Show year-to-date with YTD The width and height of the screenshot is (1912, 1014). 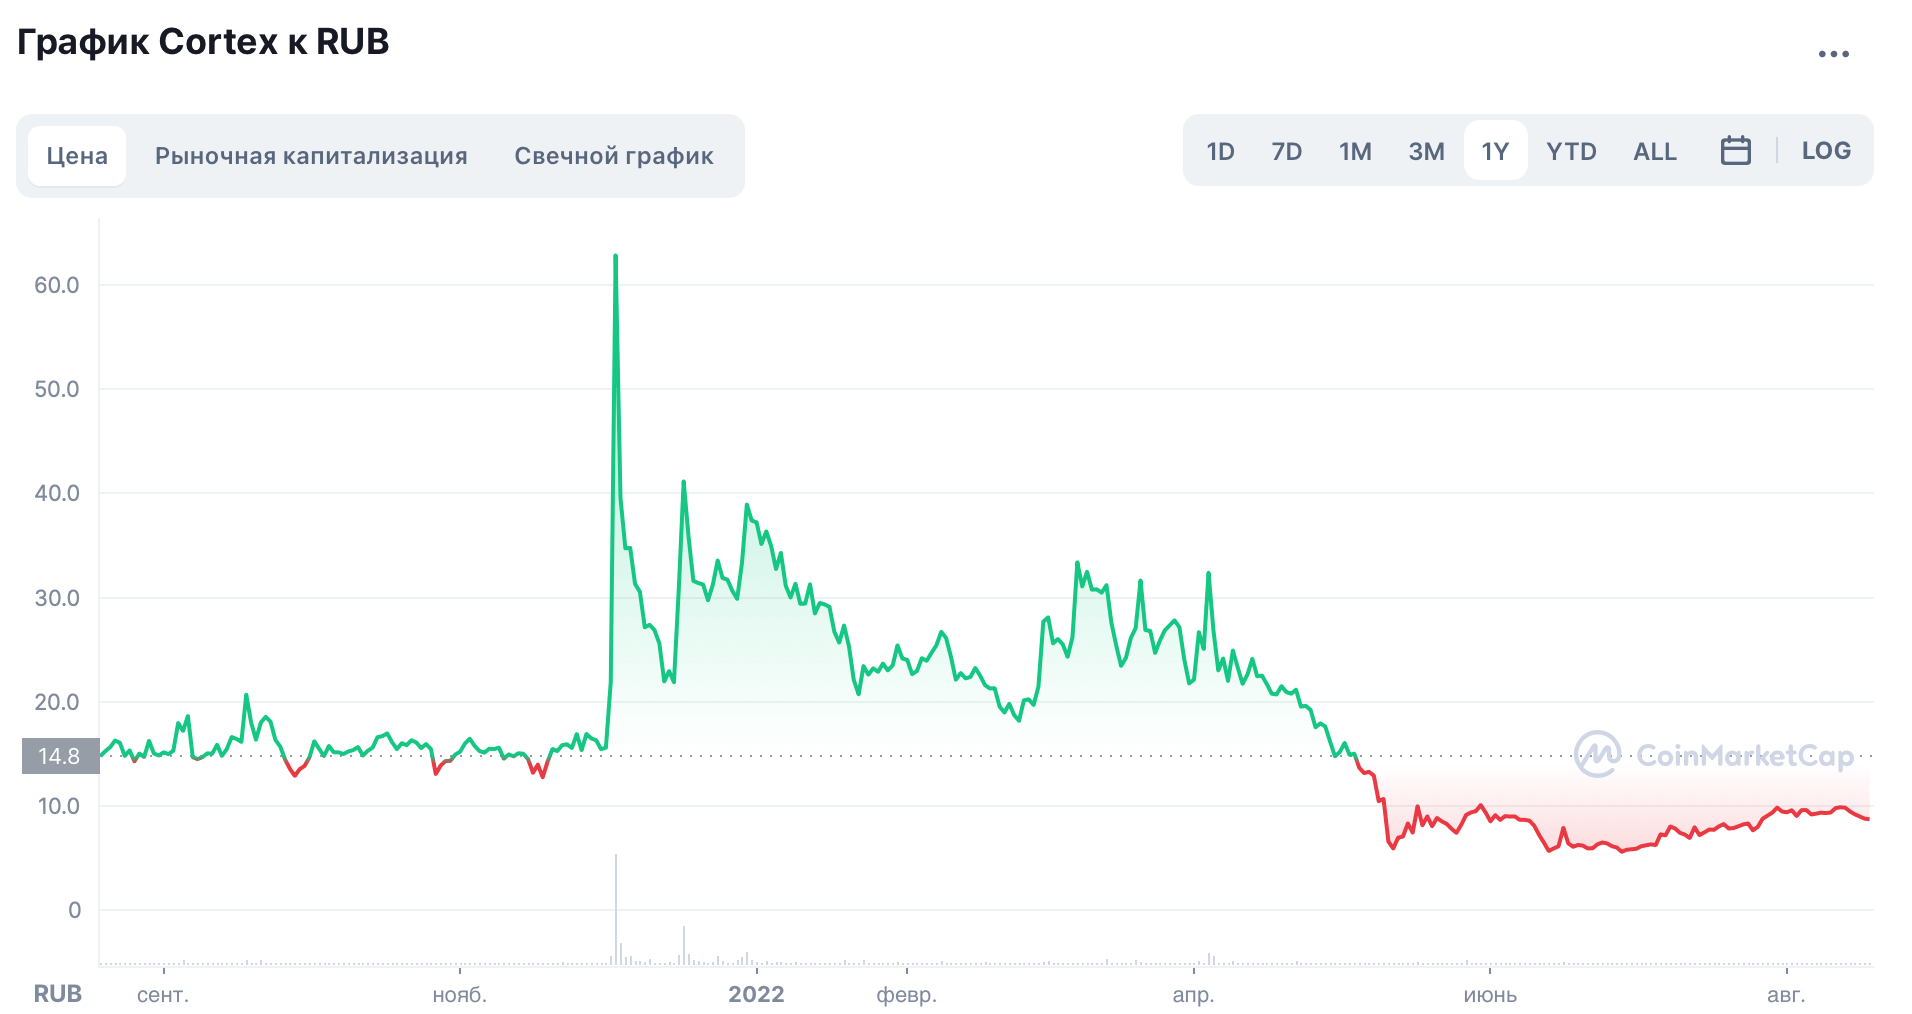pos(1571,151)
